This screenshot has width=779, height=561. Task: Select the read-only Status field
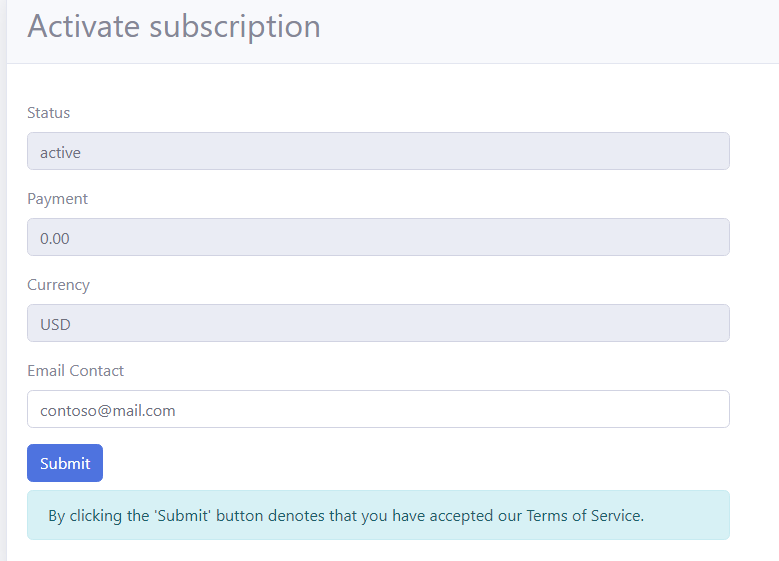pos(378,151)
